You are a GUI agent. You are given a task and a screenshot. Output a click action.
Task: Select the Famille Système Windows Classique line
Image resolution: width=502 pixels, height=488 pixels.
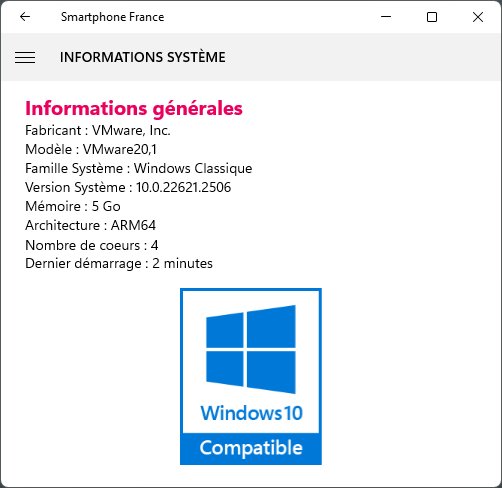[x=139, y=169]
